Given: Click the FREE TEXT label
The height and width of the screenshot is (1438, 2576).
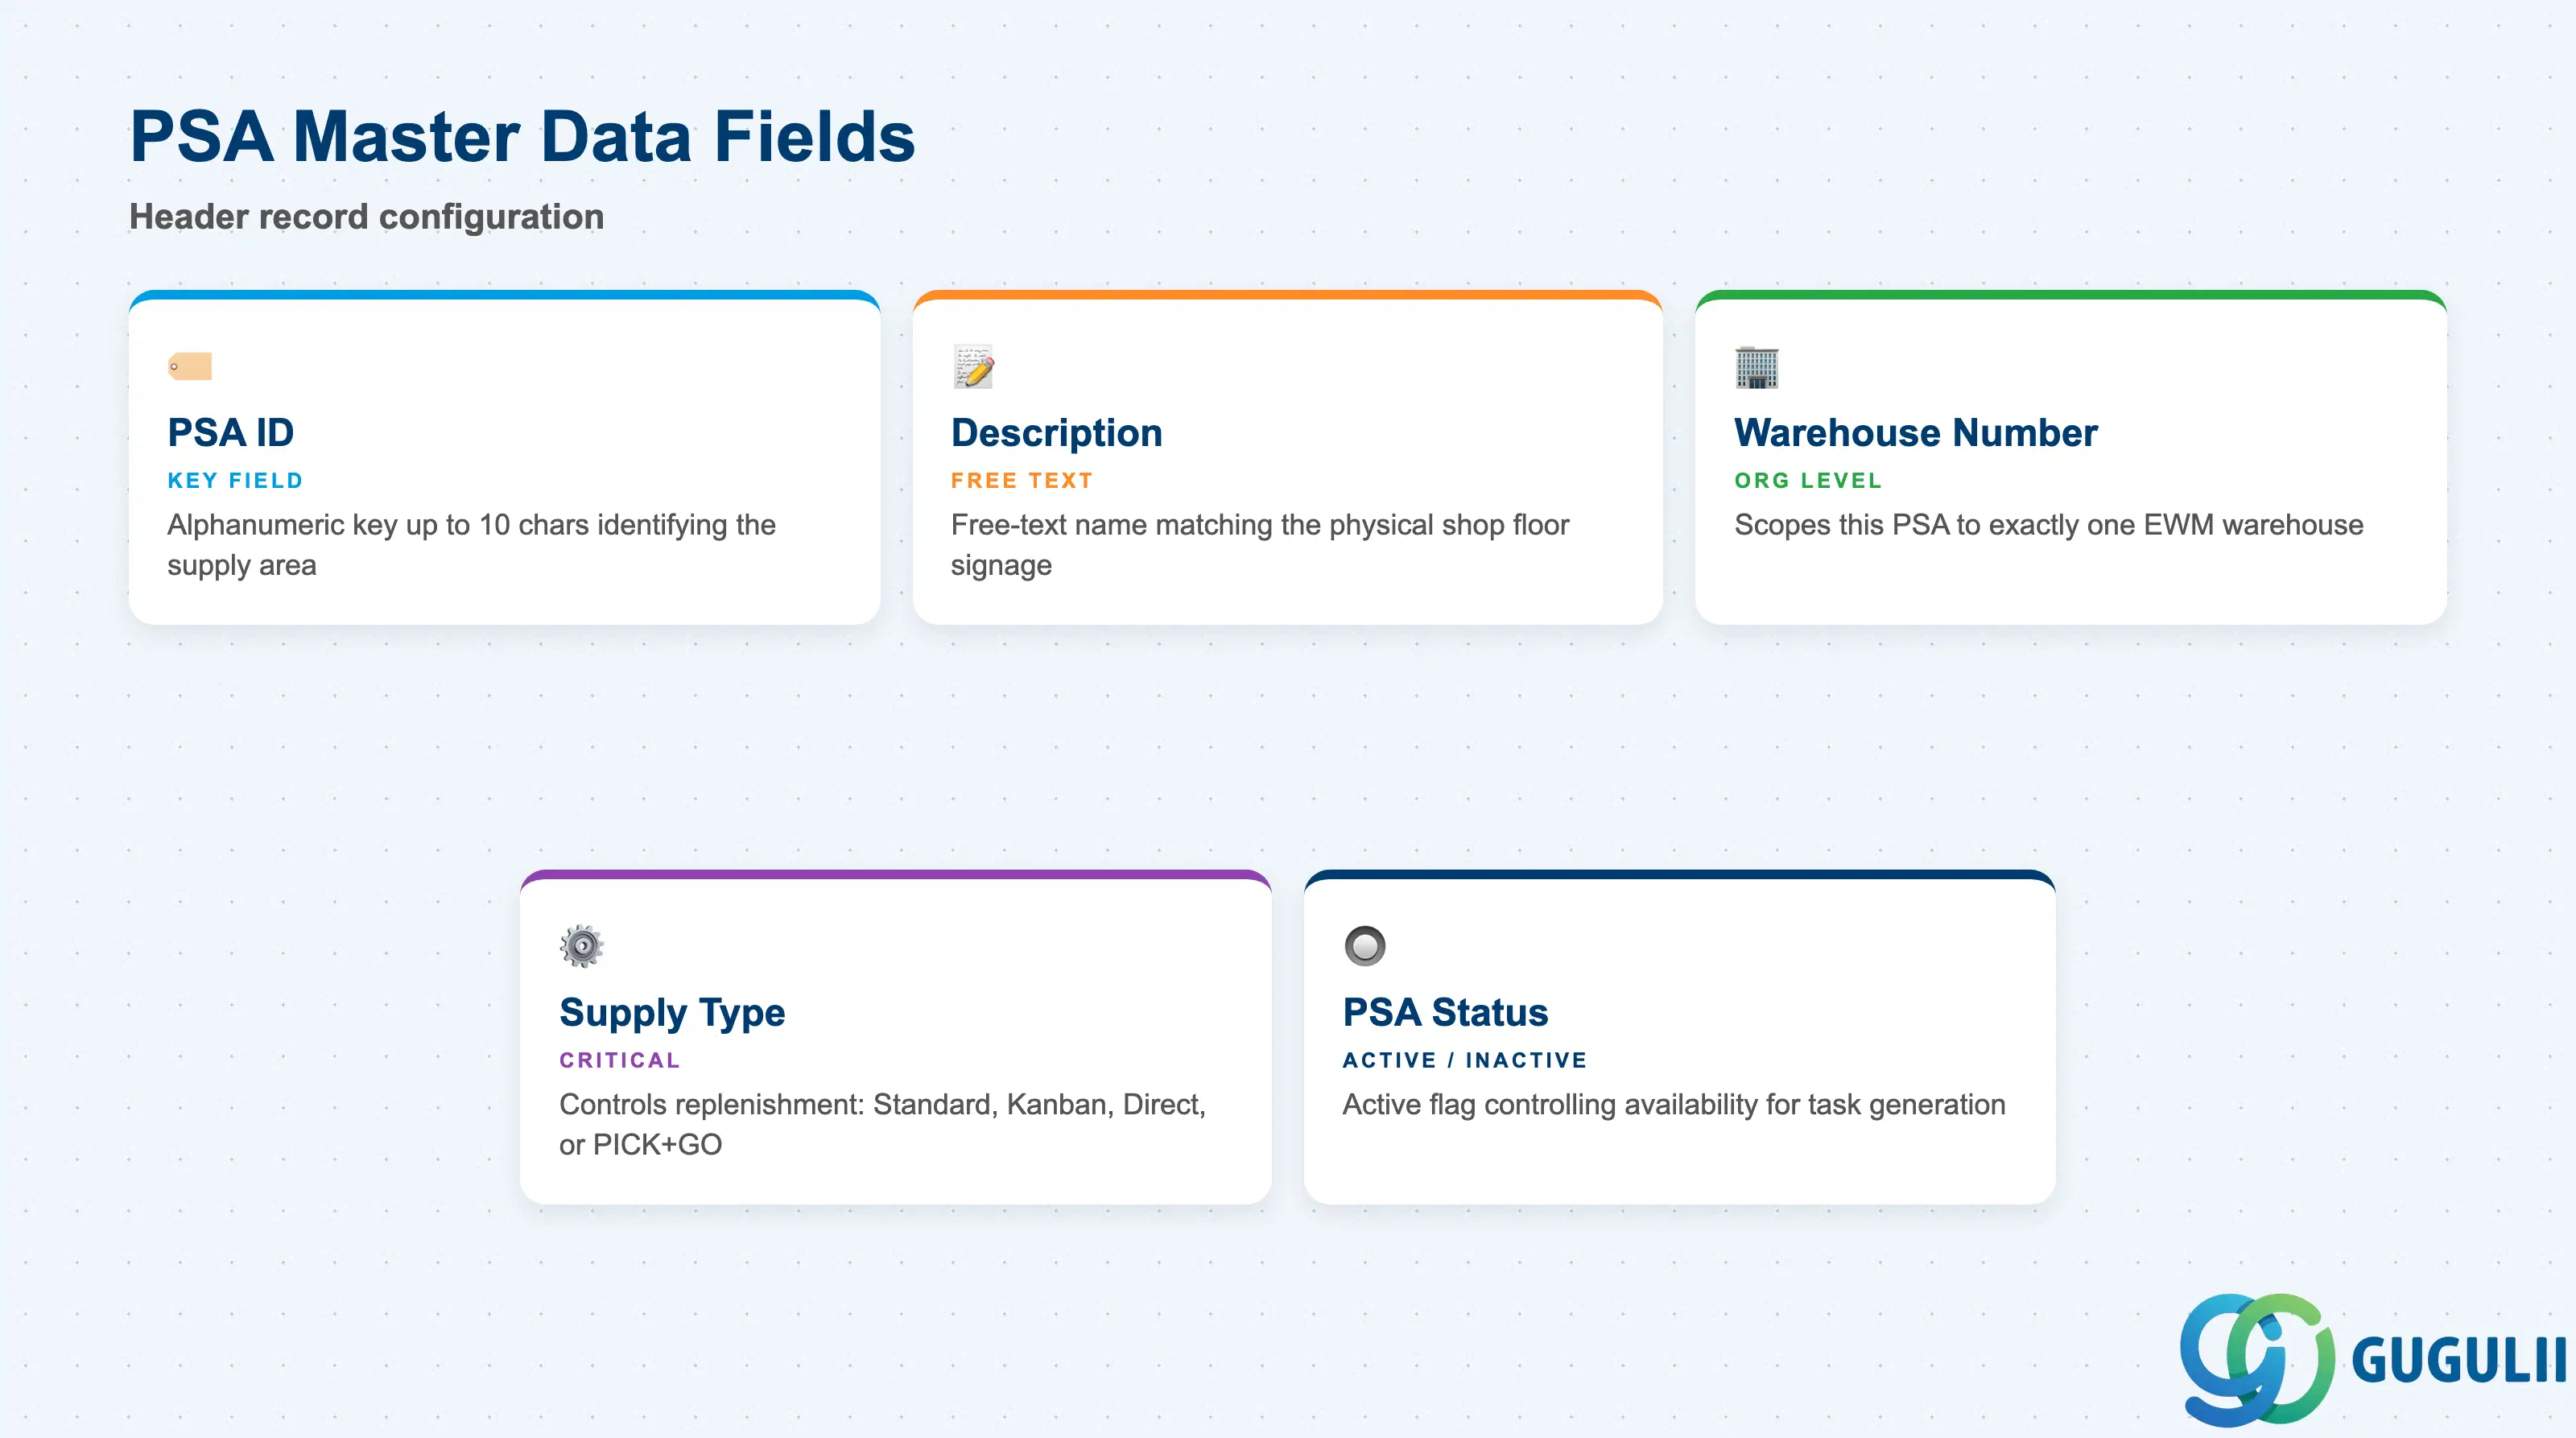Looking at the screenshot, I should [1022, 481].
